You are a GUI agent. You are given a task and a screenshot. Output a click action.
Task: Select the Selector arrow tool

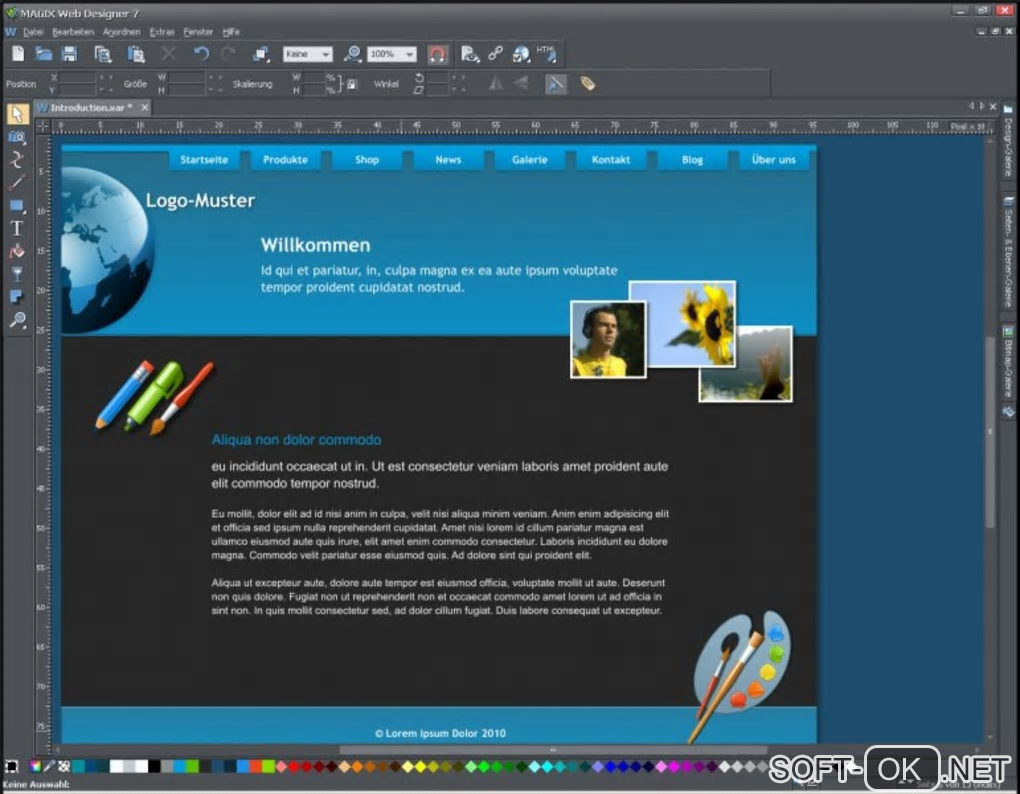click(18, 114)
